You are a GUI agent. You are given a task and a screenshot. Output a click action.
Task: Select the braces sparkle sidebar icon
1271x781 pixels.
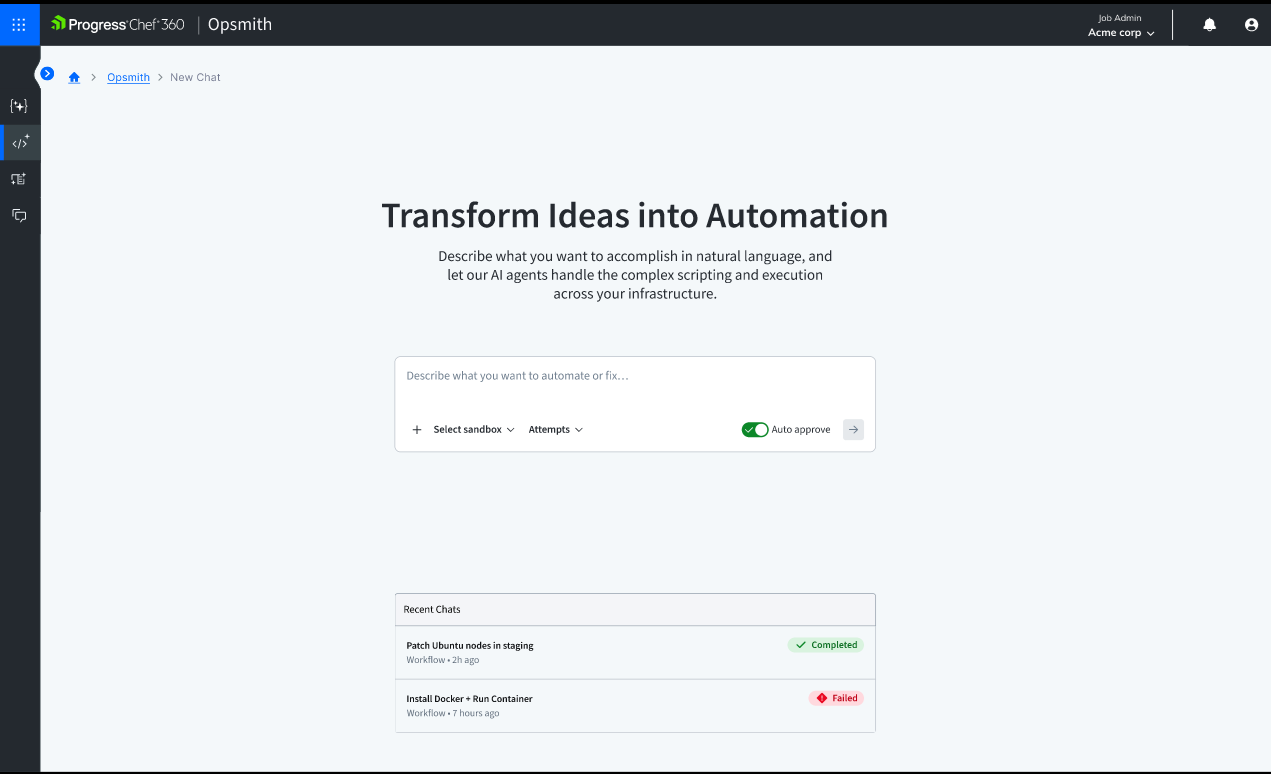19,106
